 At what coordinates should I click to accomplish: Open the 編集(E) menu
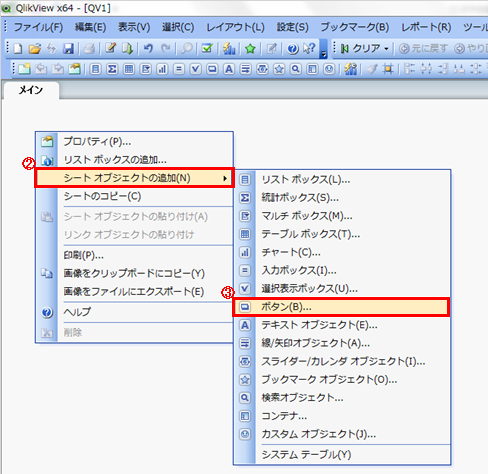90,27
